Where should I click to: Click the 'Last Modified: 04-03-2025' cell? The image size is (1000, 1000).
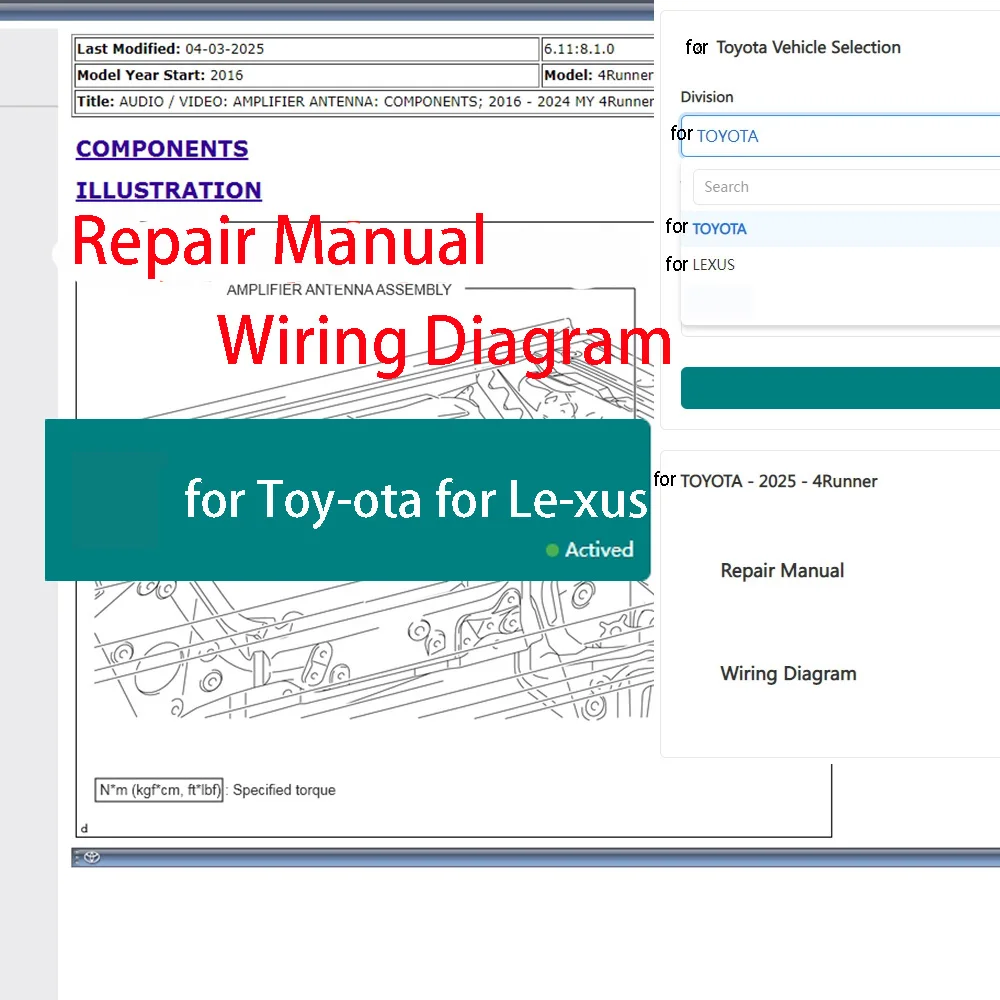tap(307, 49)
